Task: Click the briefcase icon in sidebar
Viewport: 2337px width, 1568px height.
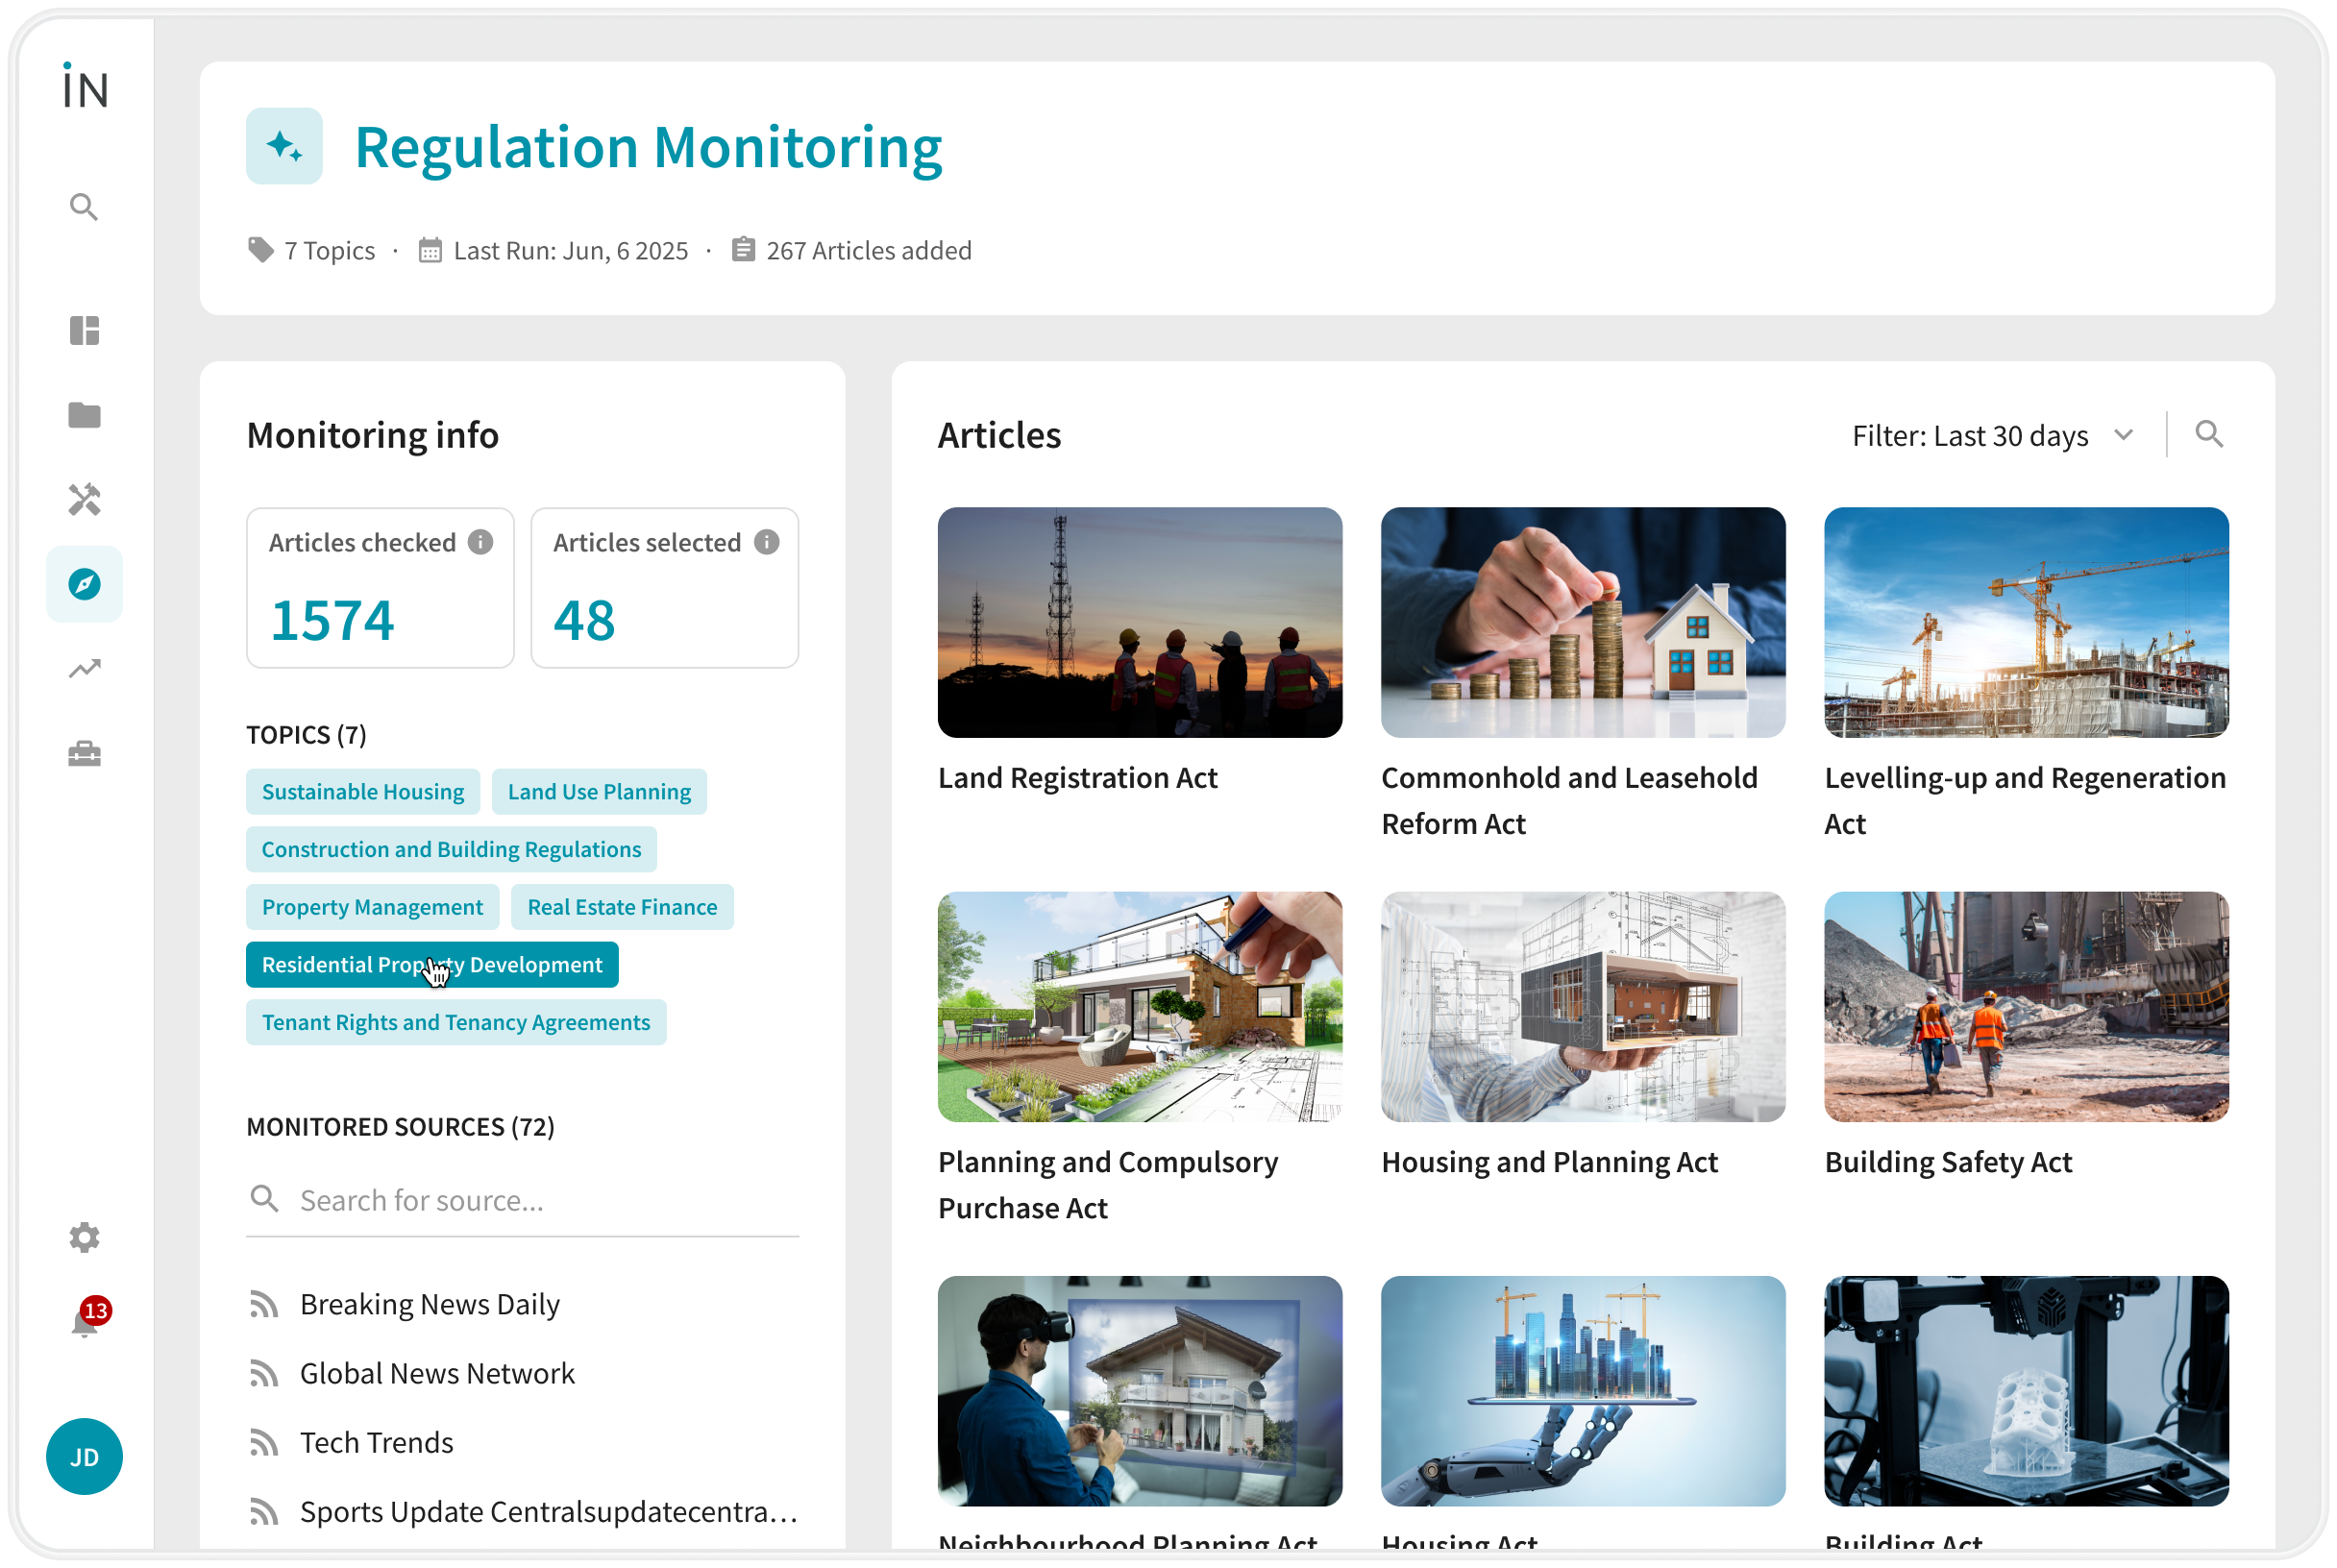Action: coord(84,753)
